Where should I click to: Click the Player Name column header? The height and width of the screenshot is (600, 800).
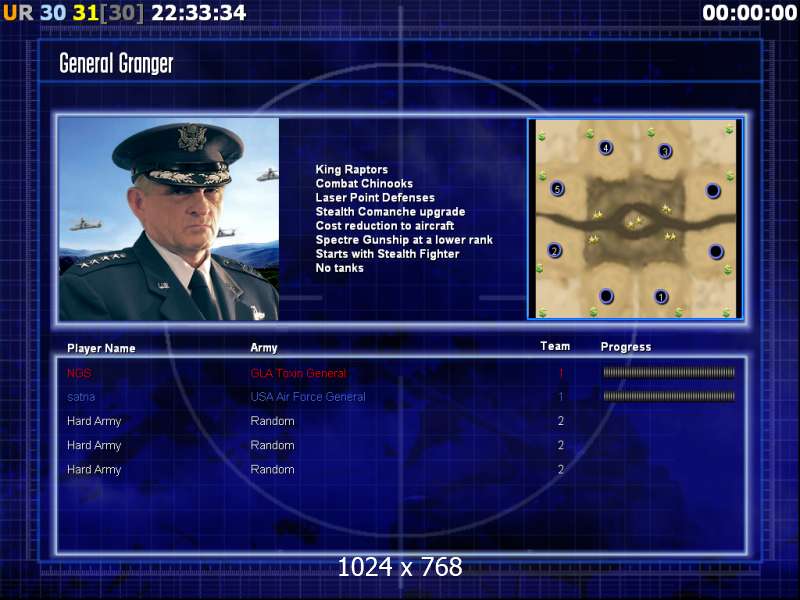click(x=101, y=348)
